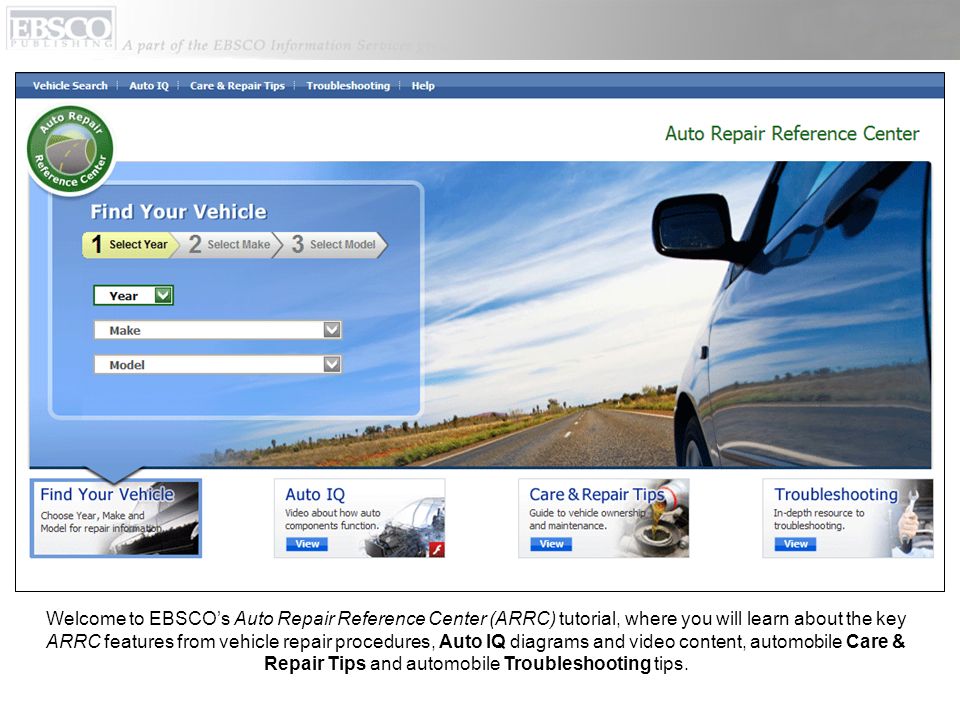Select step 1 Select Year
This screenshot has height=720, width=960.
pos(130,244)
